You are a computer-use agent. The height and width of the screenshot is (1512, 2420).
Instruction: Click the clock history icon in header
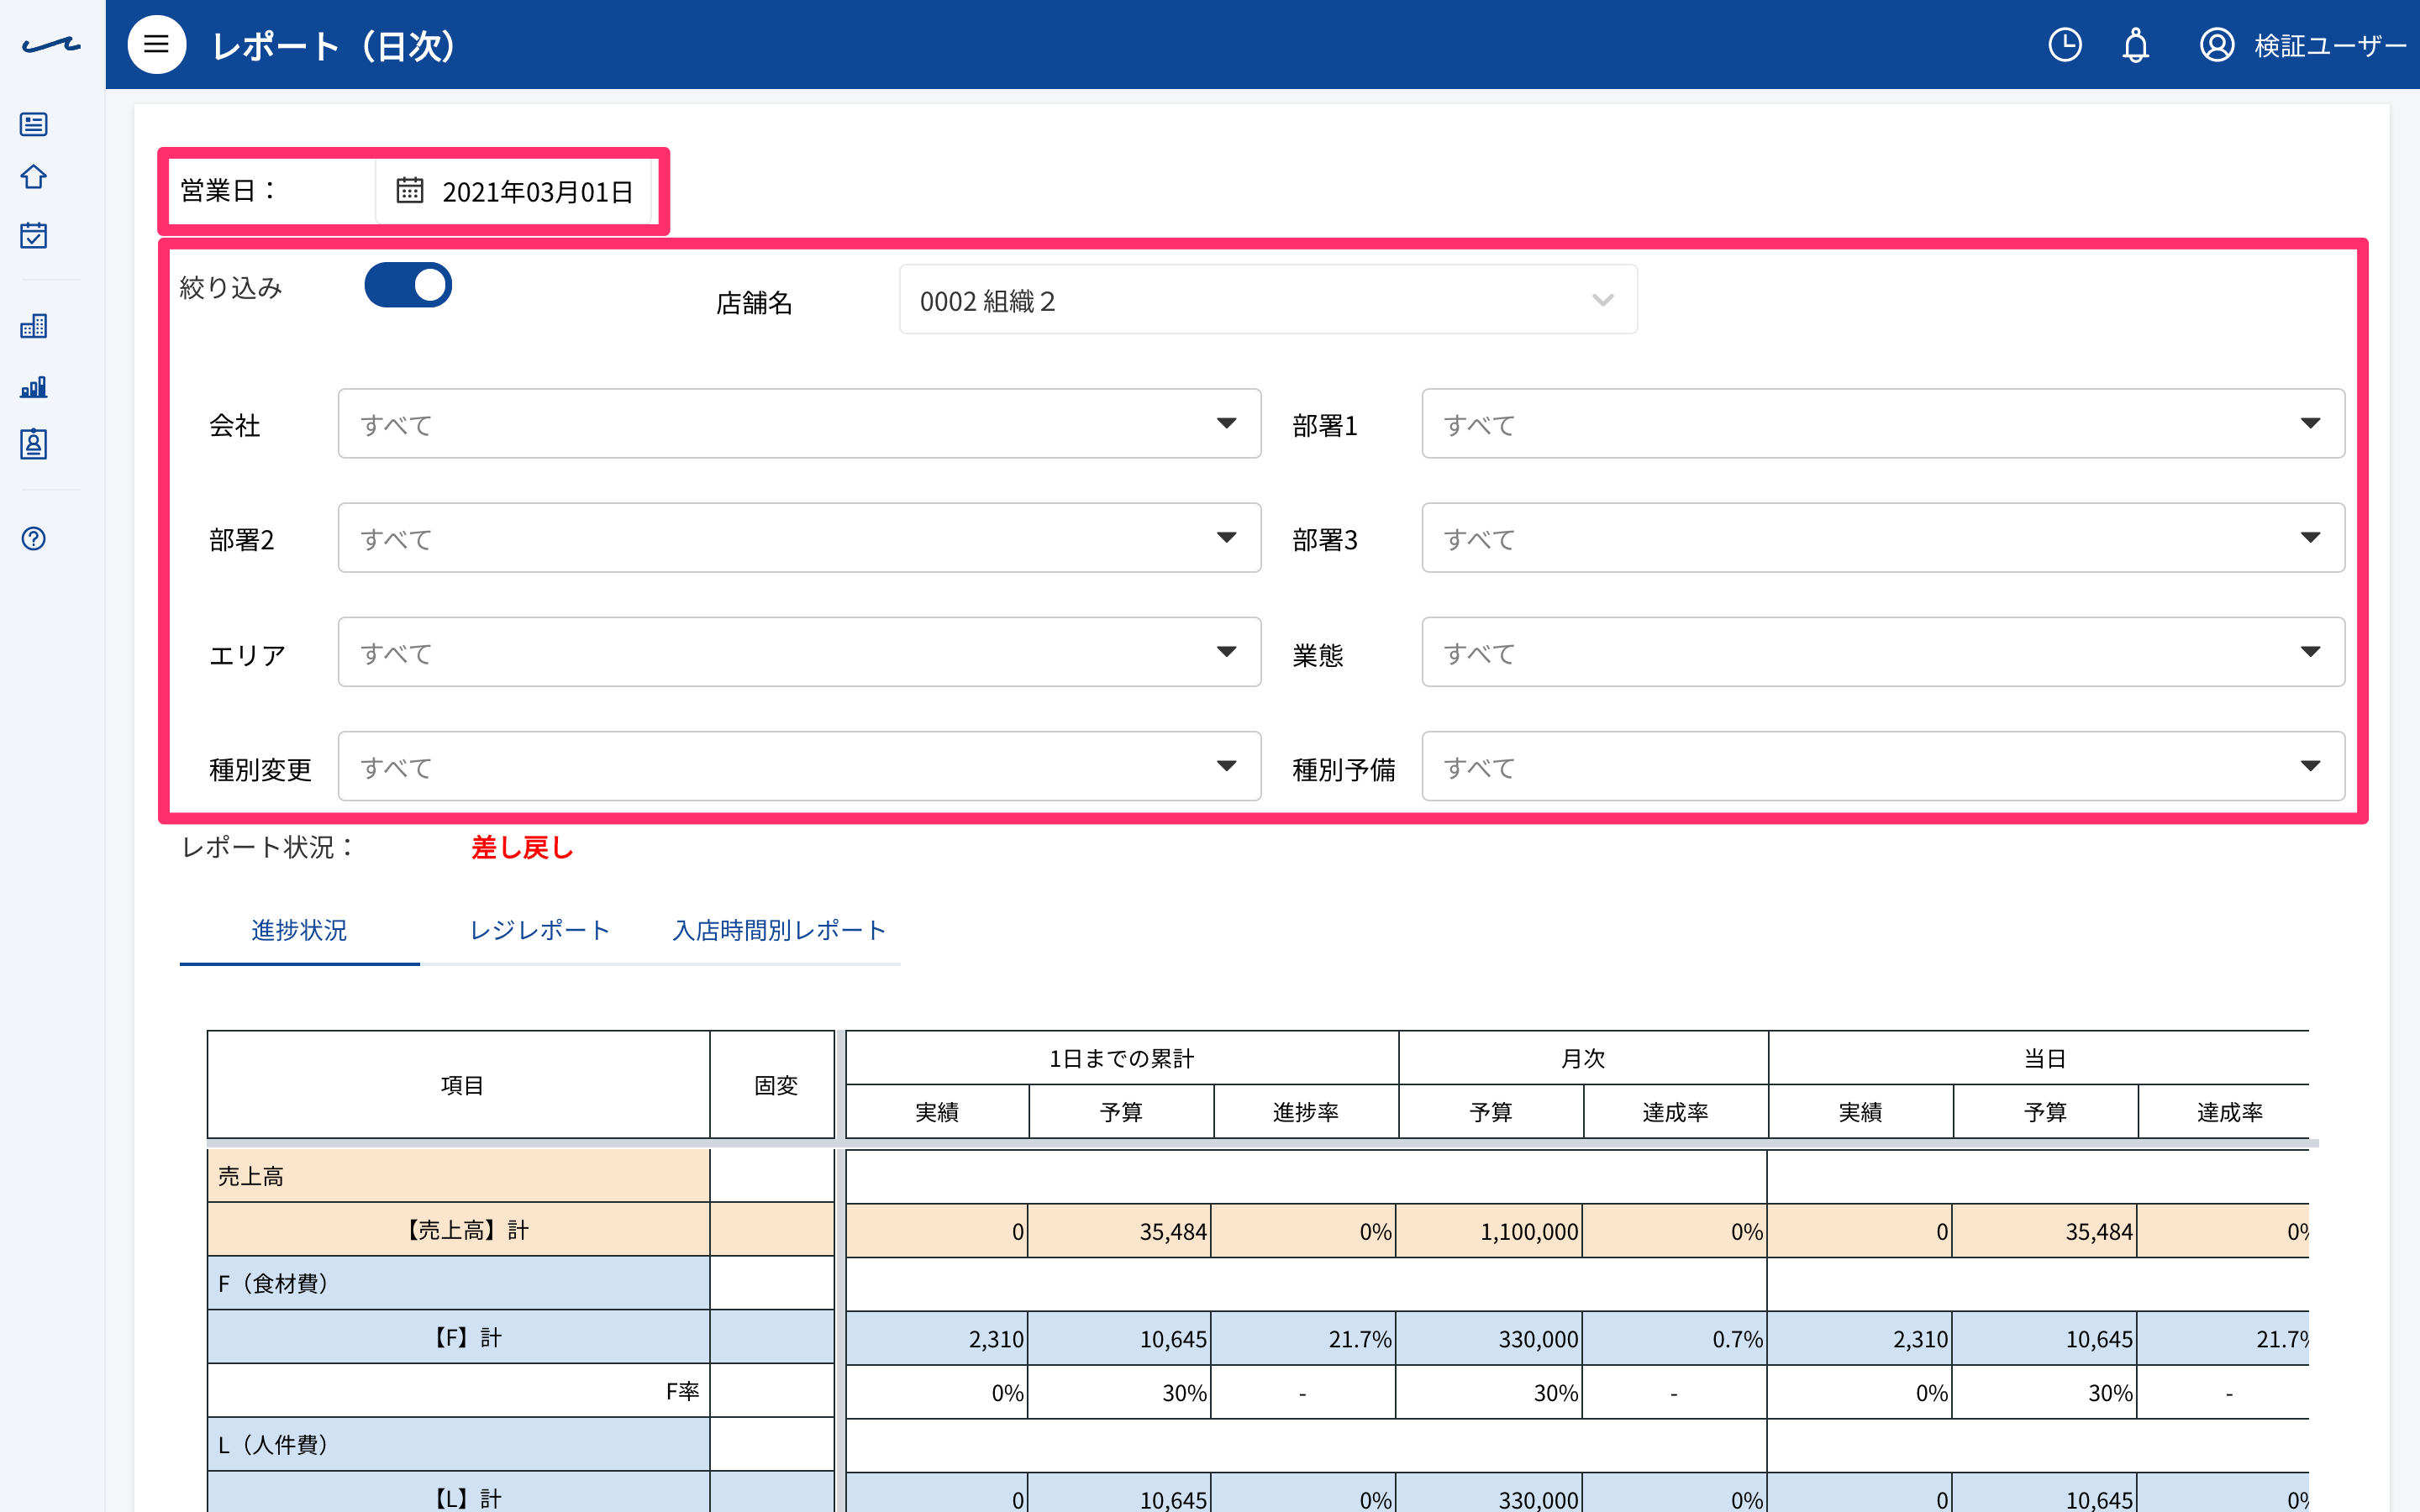pyautogui.click(x=2065, y=45)
